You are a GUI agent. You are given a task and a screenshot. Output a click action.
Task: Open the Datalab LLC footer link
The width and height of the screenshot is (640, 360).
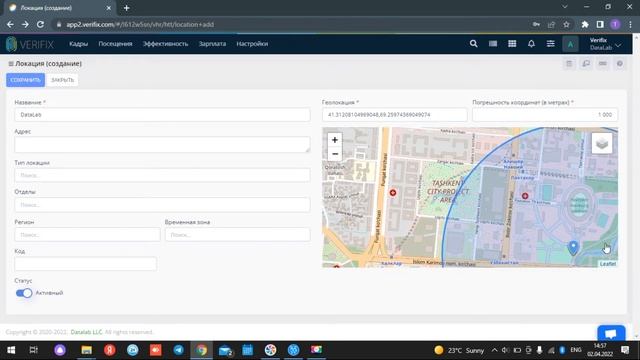pos(86,332)
